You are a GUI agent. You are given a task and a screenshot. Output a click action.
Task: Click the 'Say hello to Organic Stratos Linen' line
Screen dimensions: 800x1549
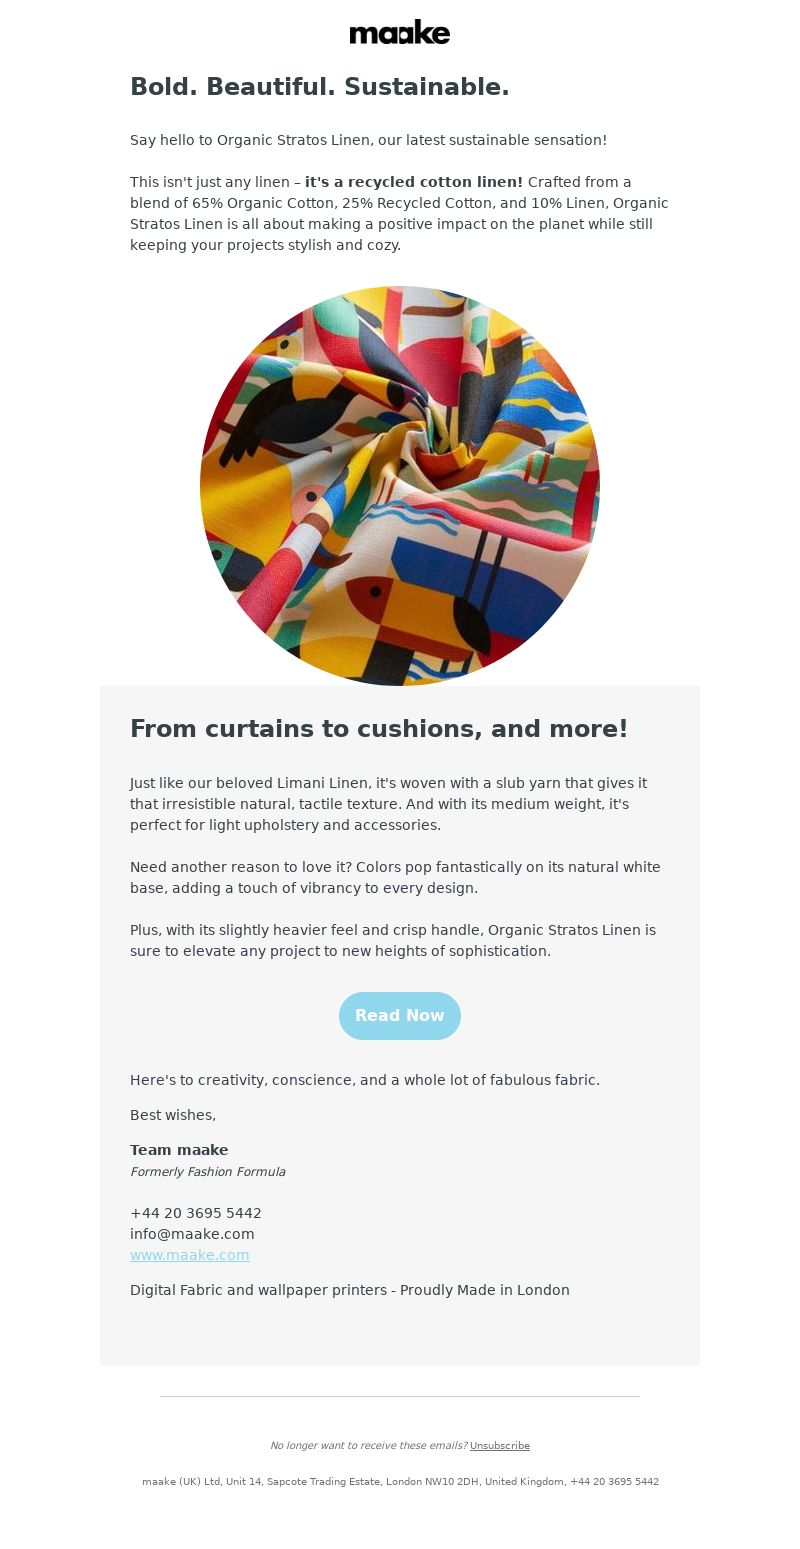(x=368, y=140)
